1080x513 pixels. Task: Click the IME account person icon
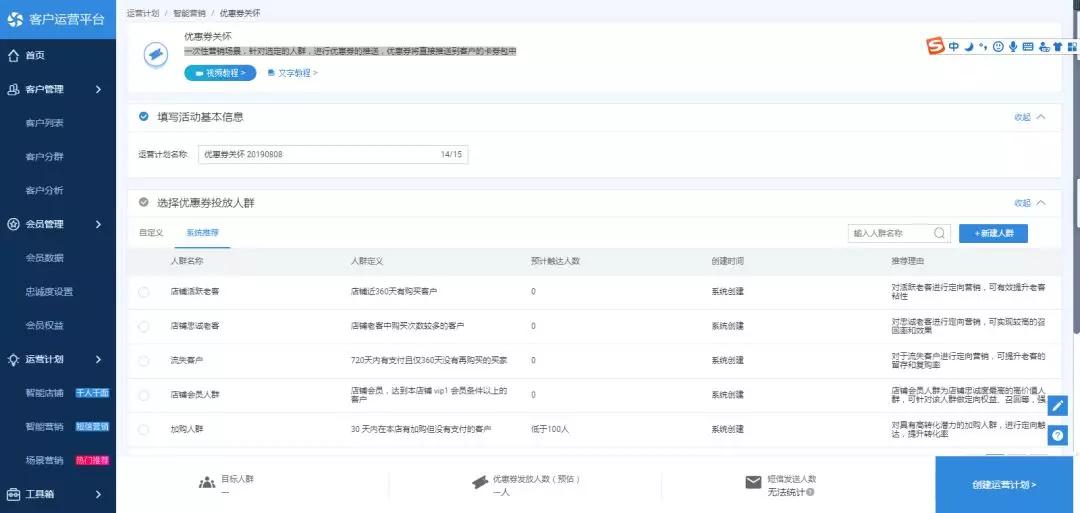pos(1043,47)
